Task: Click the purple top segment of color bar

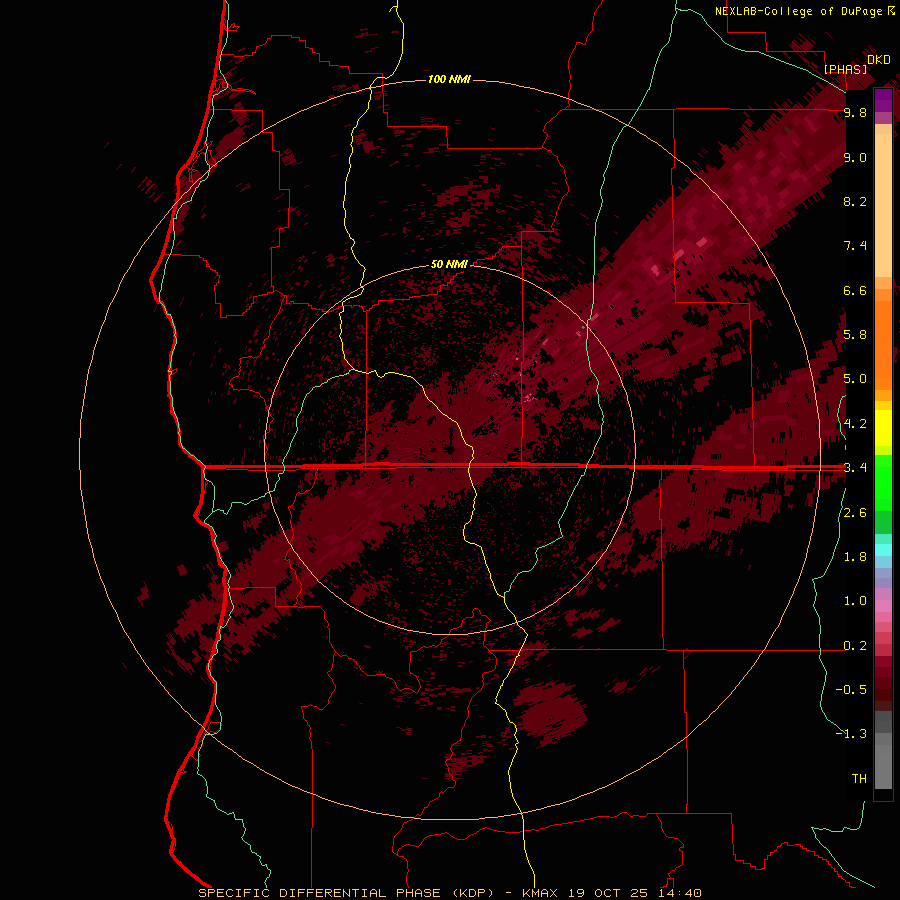Action: (x=883, y=100)
